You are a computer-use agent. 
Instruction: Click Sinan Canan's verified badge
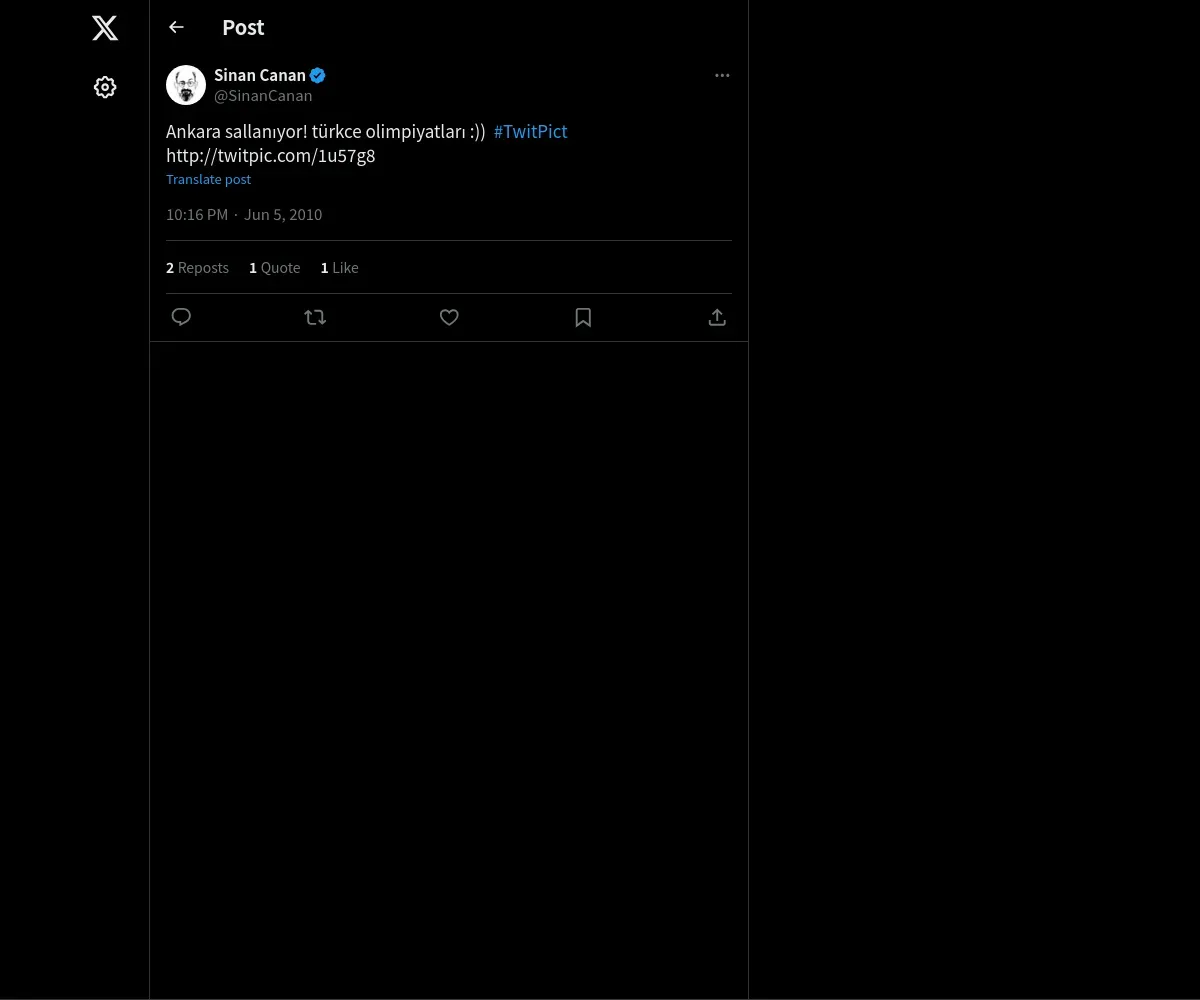(317, 75)
